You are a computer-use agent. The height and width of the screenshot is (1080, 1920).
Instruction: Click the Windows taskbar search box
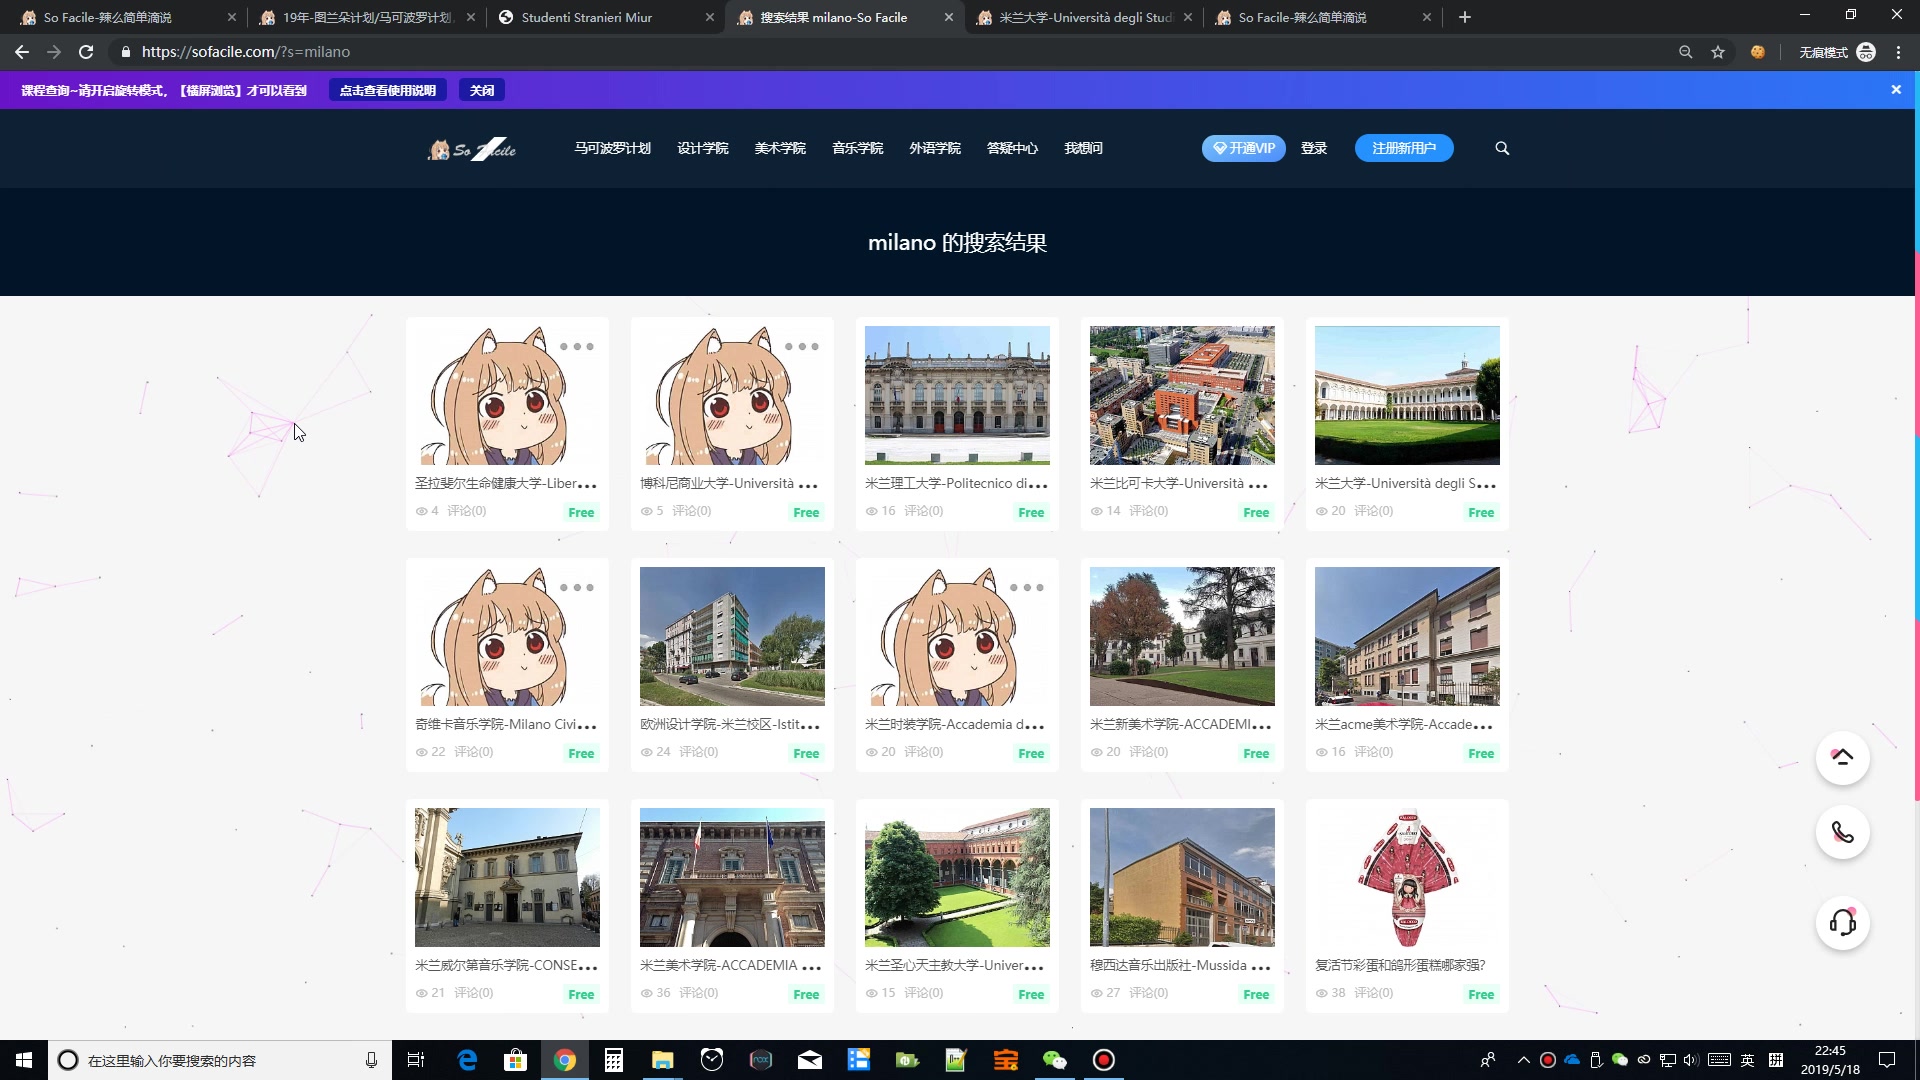click(x=220, y=1060)
